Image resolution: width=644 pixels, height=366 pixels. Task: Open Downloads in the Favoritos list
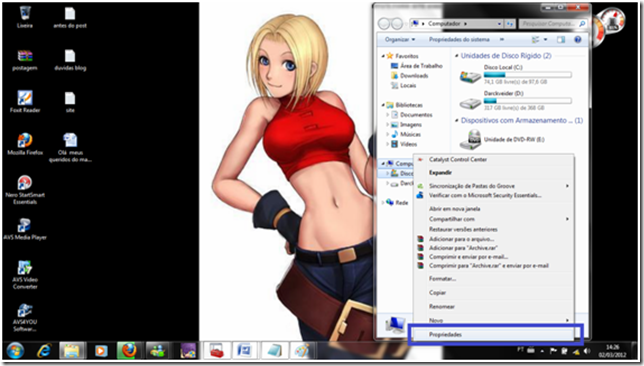pyautogui.click(x=409, y=76)
